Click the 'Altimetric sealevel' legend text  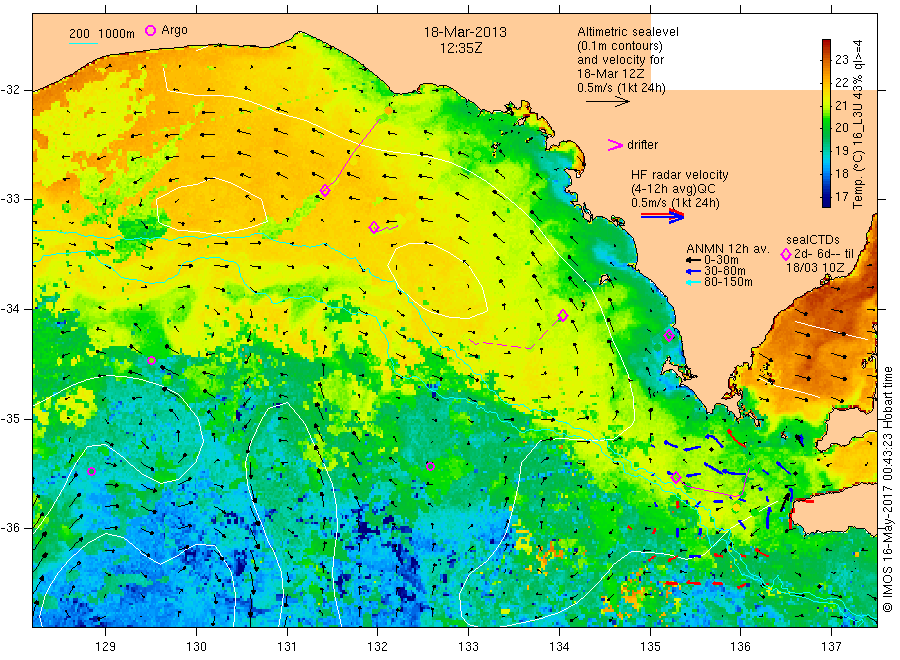[x=628, y=32]
